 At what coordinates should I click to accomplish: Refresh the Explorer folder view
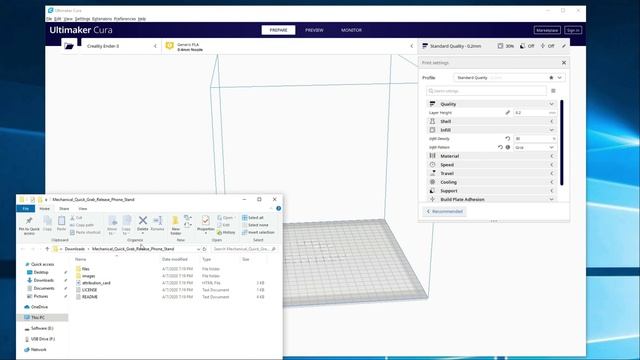204,249
